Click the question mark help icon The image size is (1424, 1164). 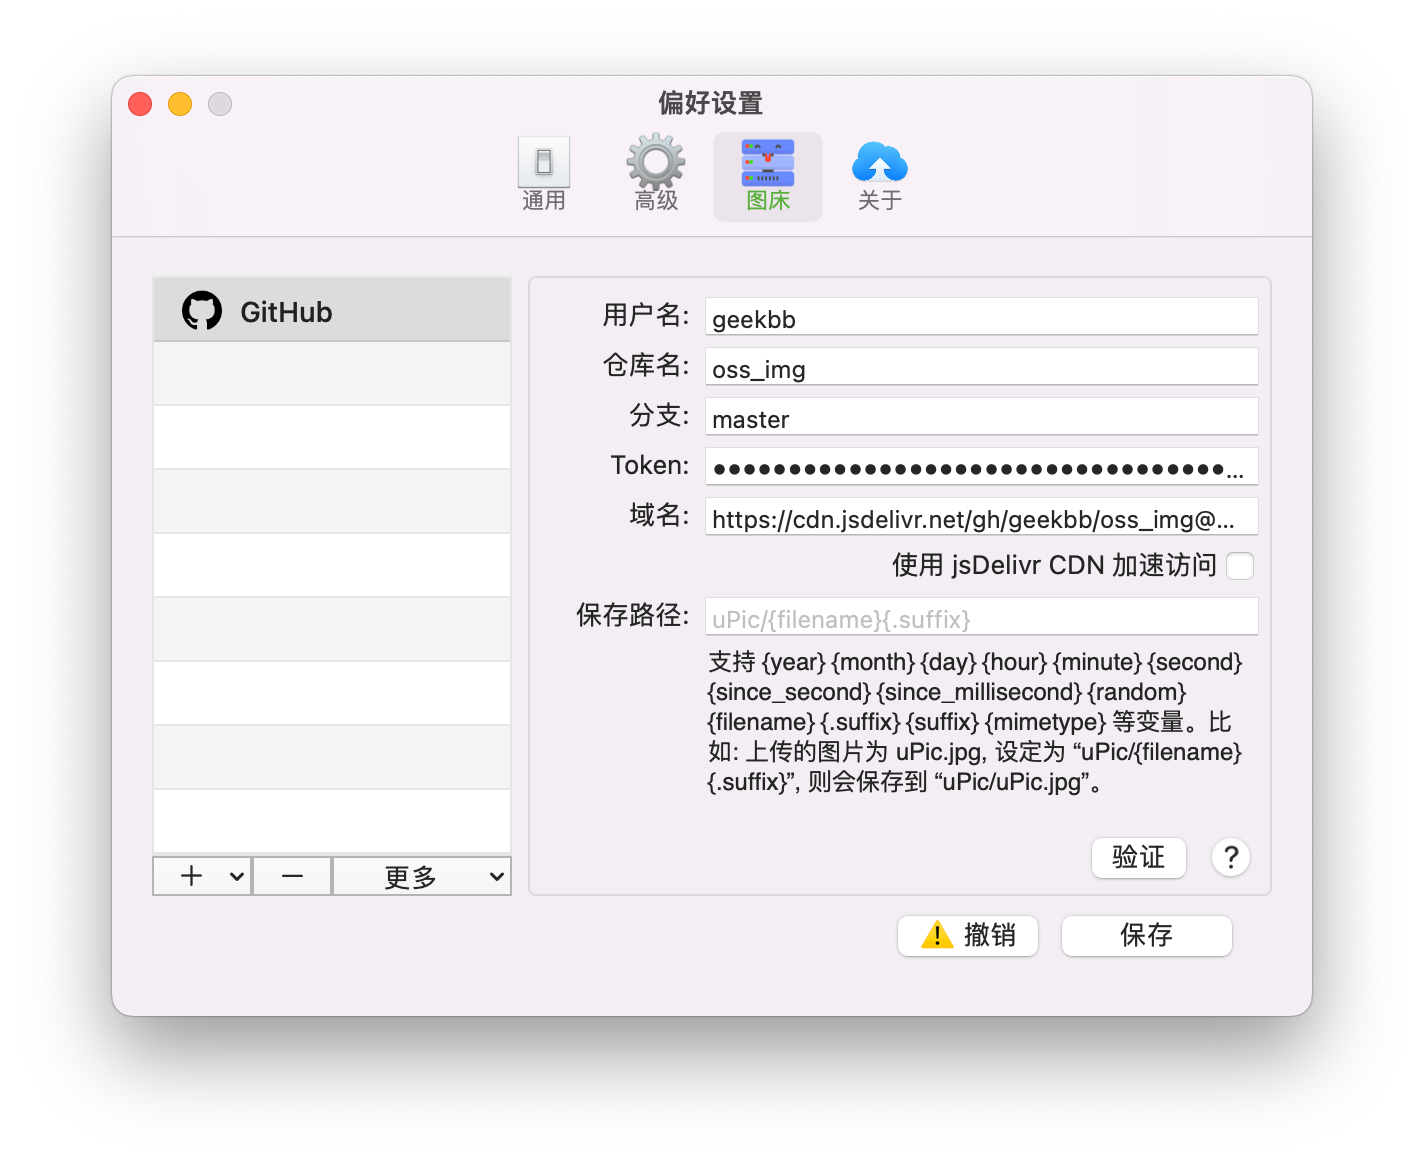tap(1230, 857)
